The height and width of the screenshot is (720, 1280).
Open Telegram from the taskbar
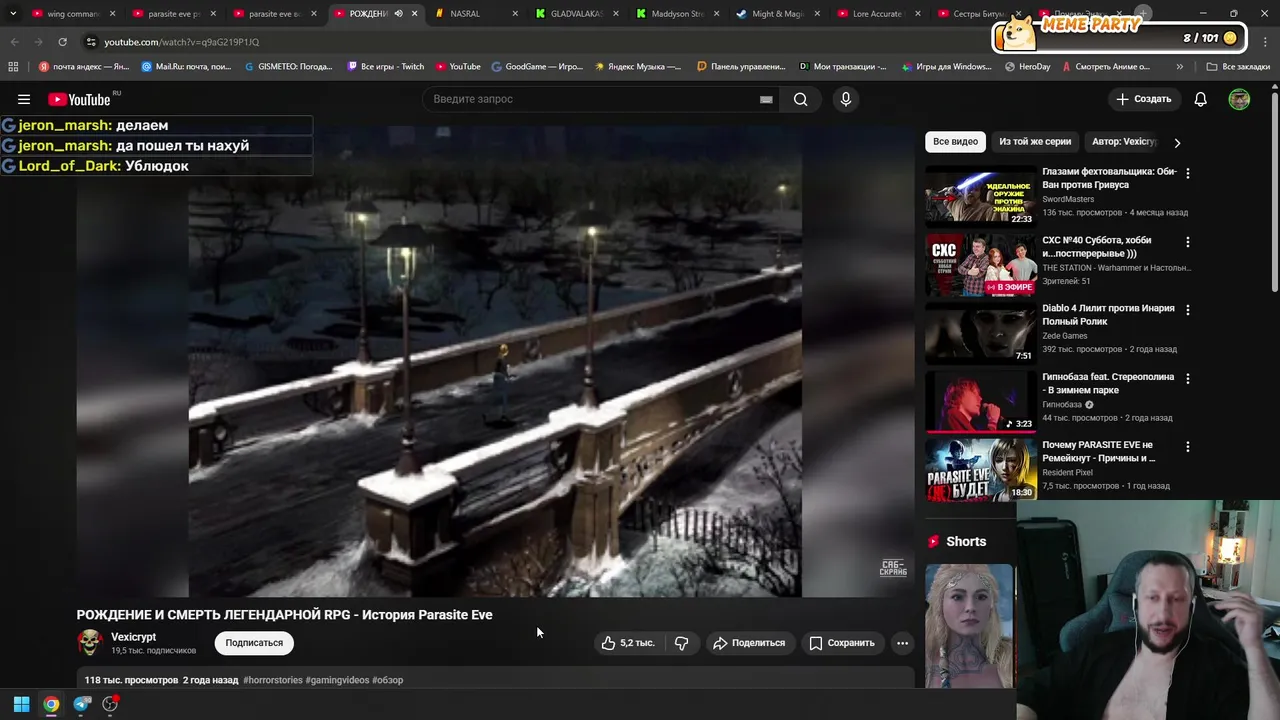(82, 704)
